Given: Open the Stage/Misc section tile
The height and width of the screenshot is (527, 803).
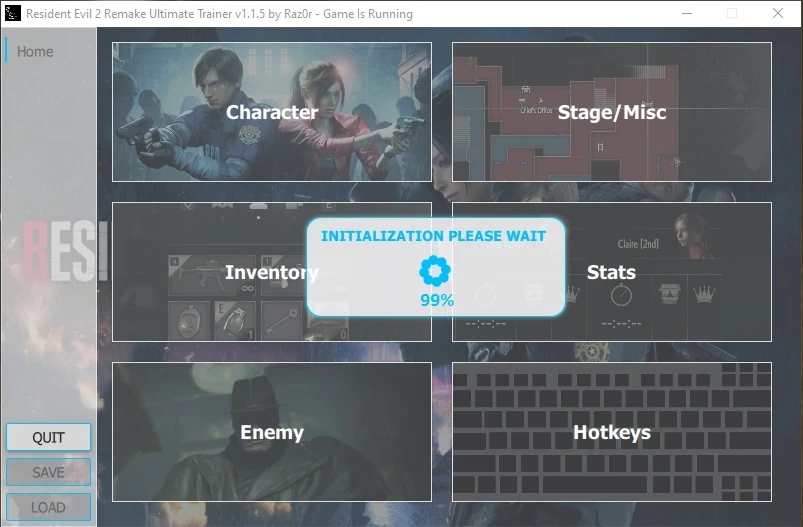Looking at the screenshot, I should (x=612, y=112).
